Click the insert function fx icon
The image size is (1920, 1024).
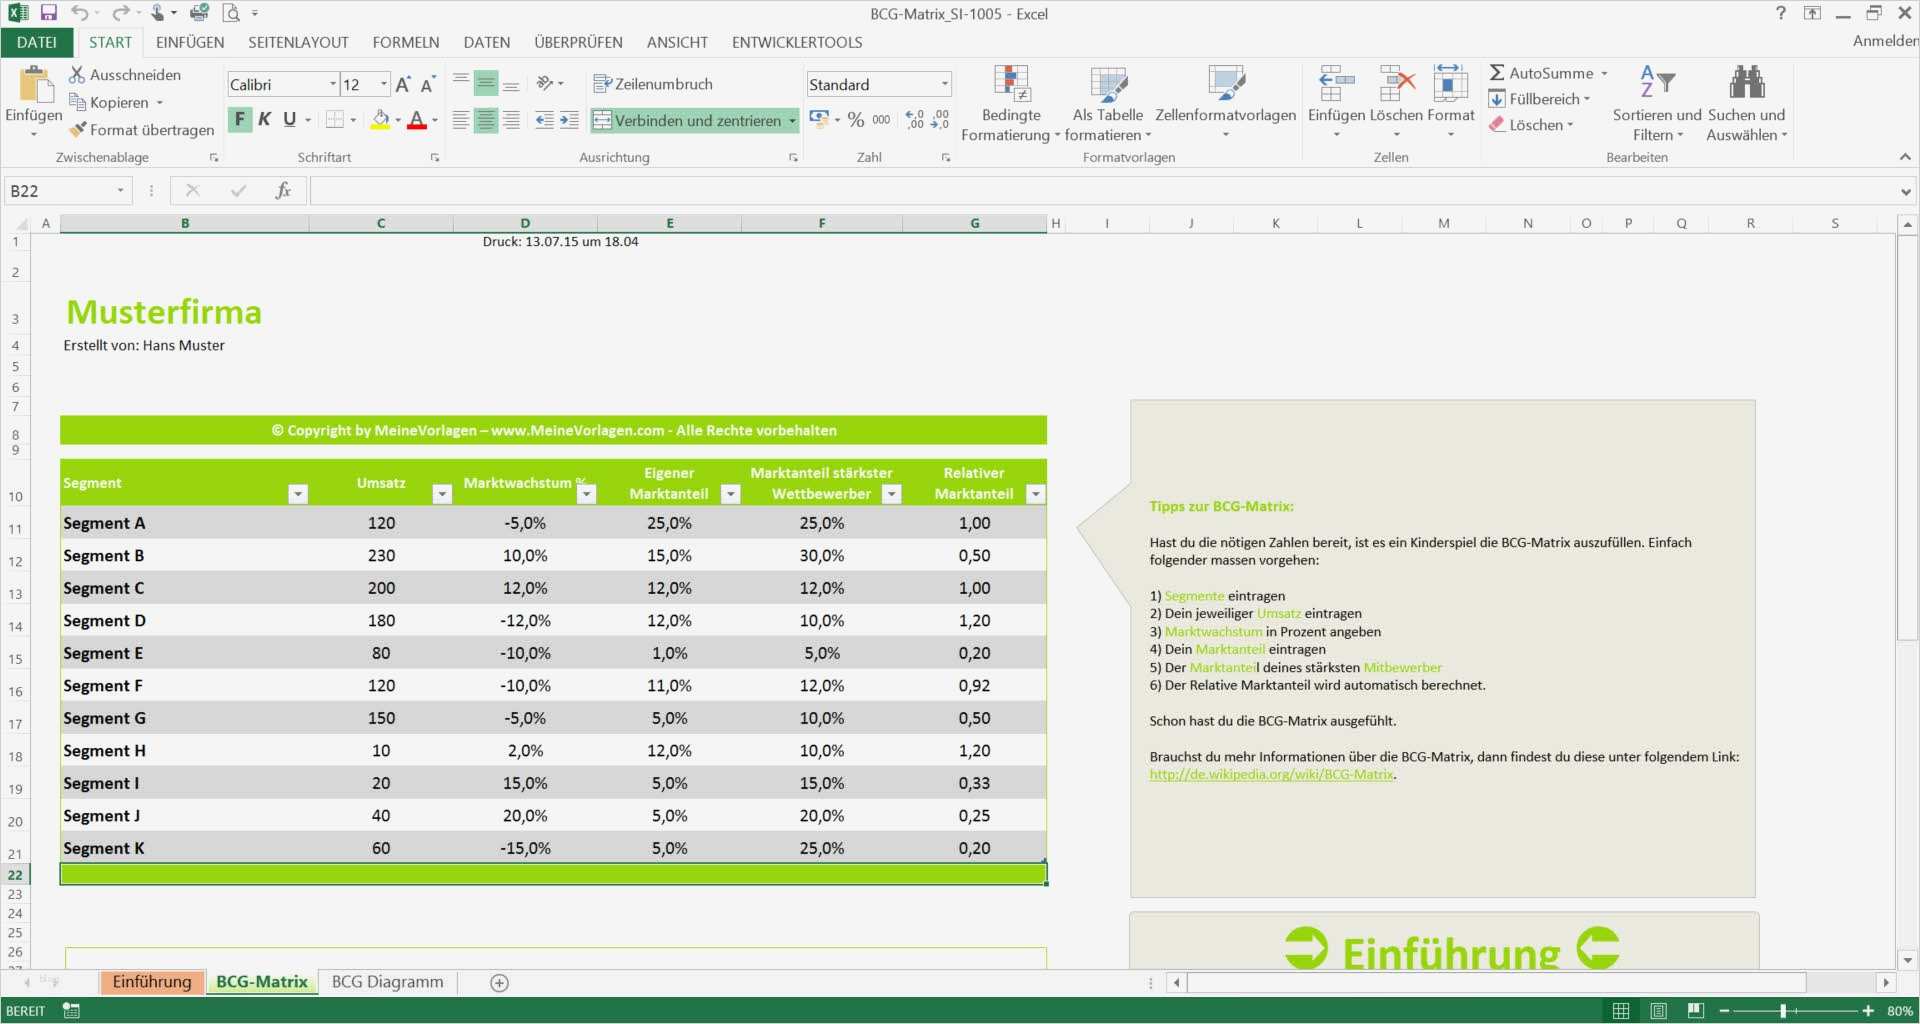pyautogui.click(x=283, y=191)
